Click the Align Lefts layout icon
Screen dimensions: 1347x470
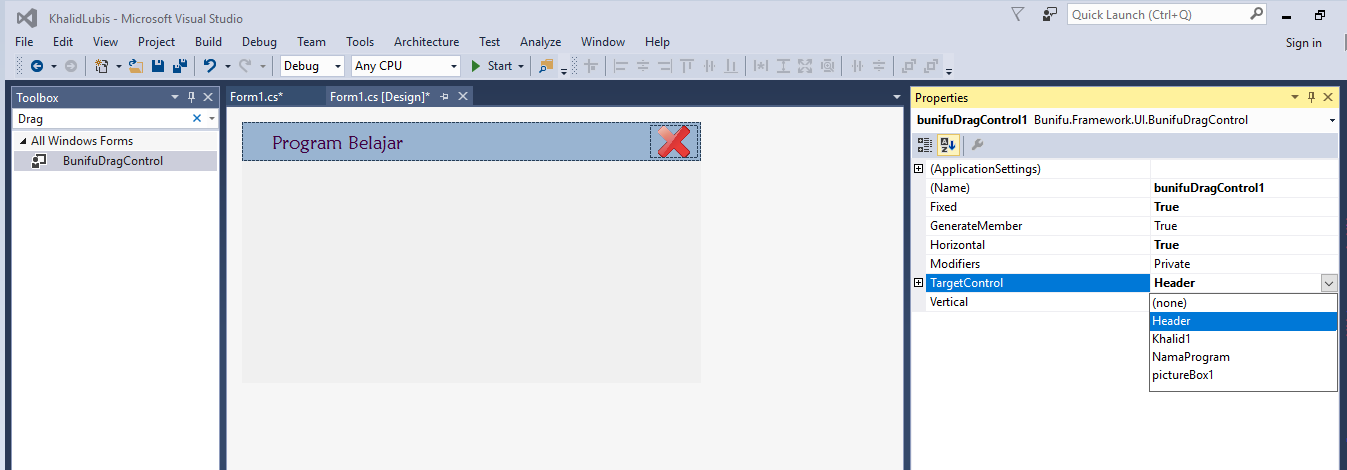point(621,66)
